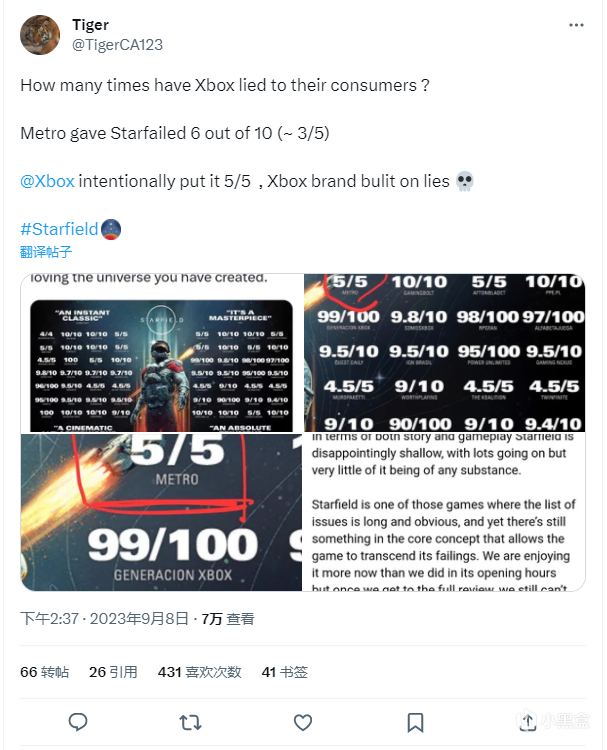Open the @Xbox mention link
Image resolution: width=607 pixels, height=750 pixels.
tap(47, 181)
